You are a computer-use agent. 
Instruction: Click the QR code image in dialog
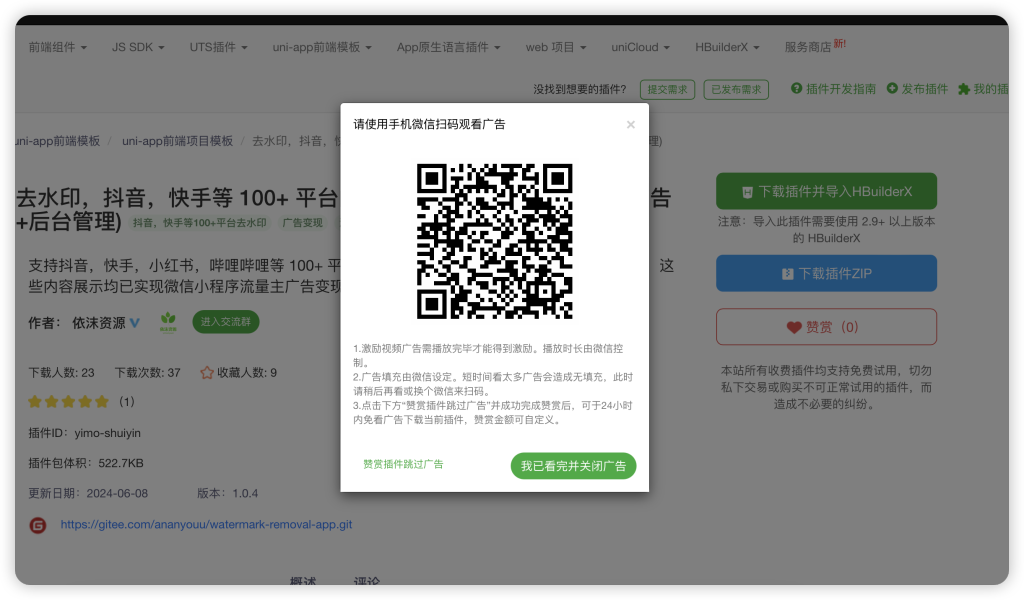coord(494,241)
